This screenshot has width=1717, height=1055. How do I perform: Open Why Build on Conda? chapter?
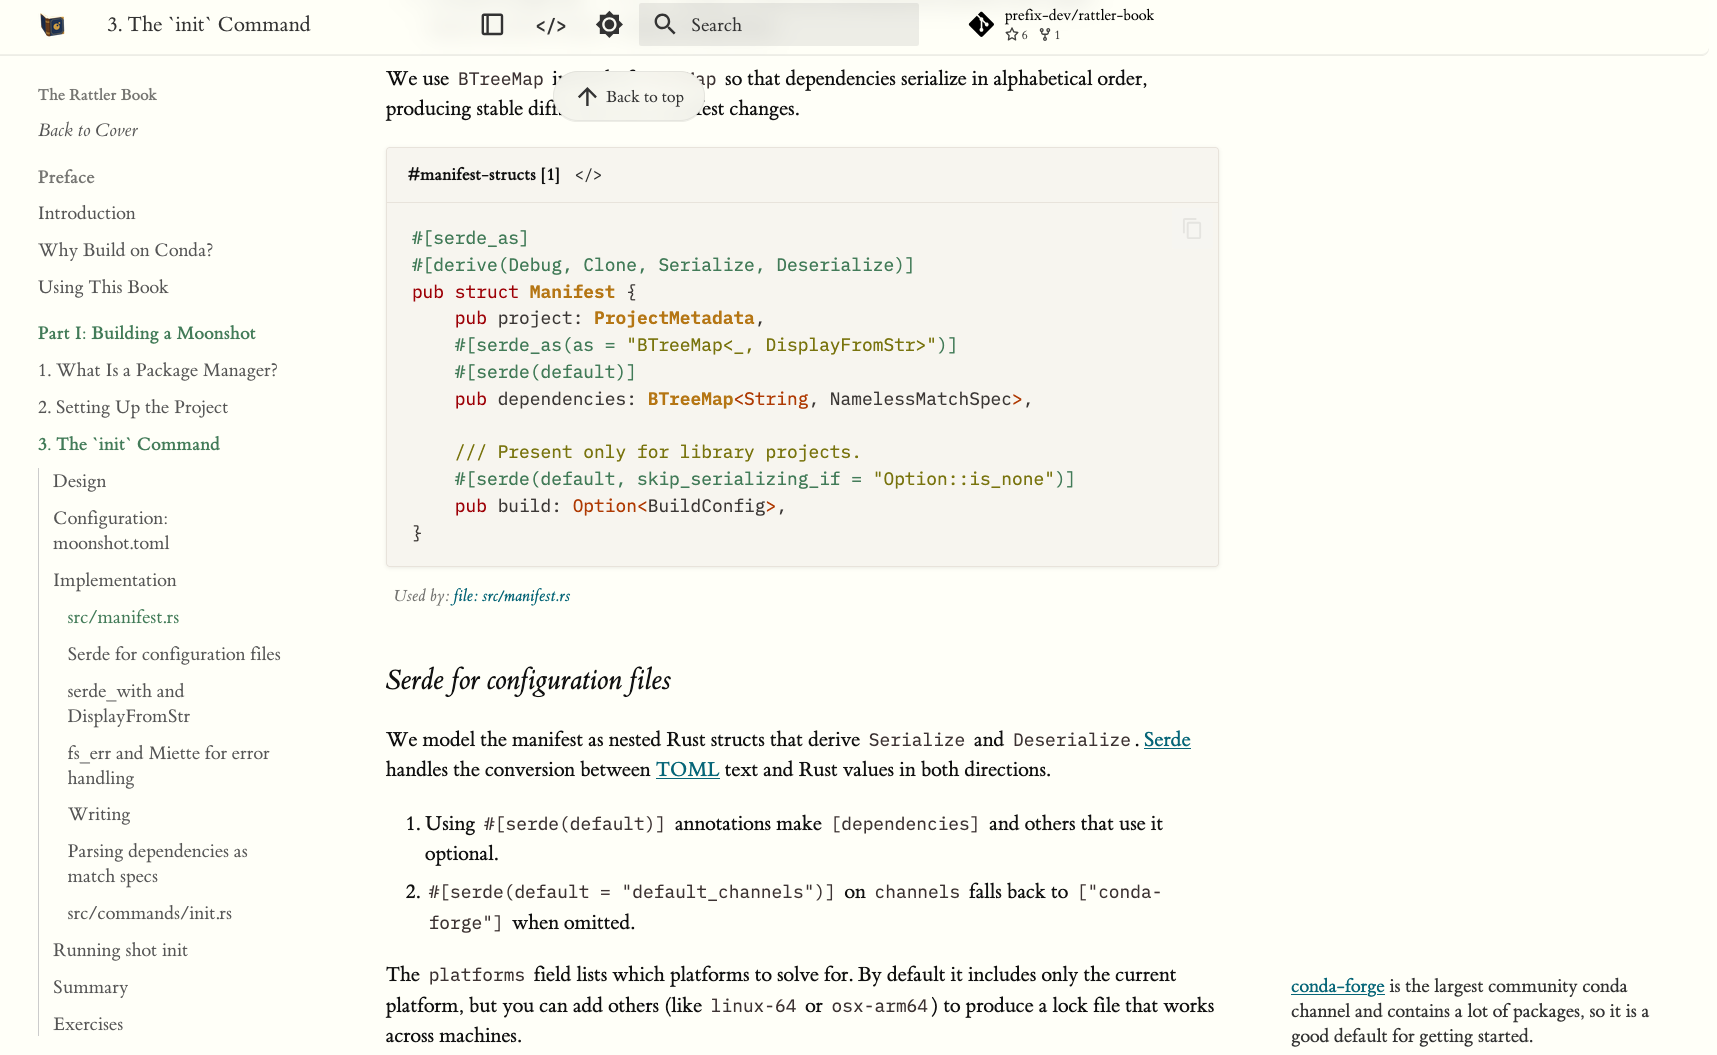click(126, 250)
